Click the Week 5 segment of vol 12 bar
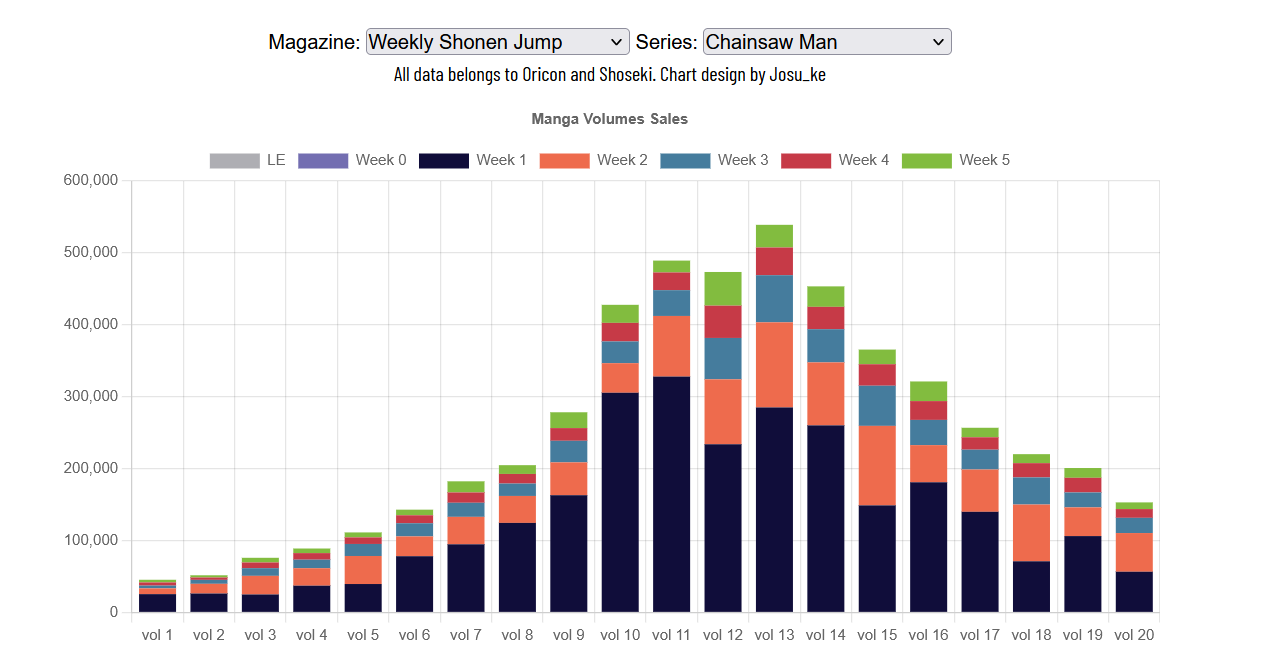 tap(723, 289)
